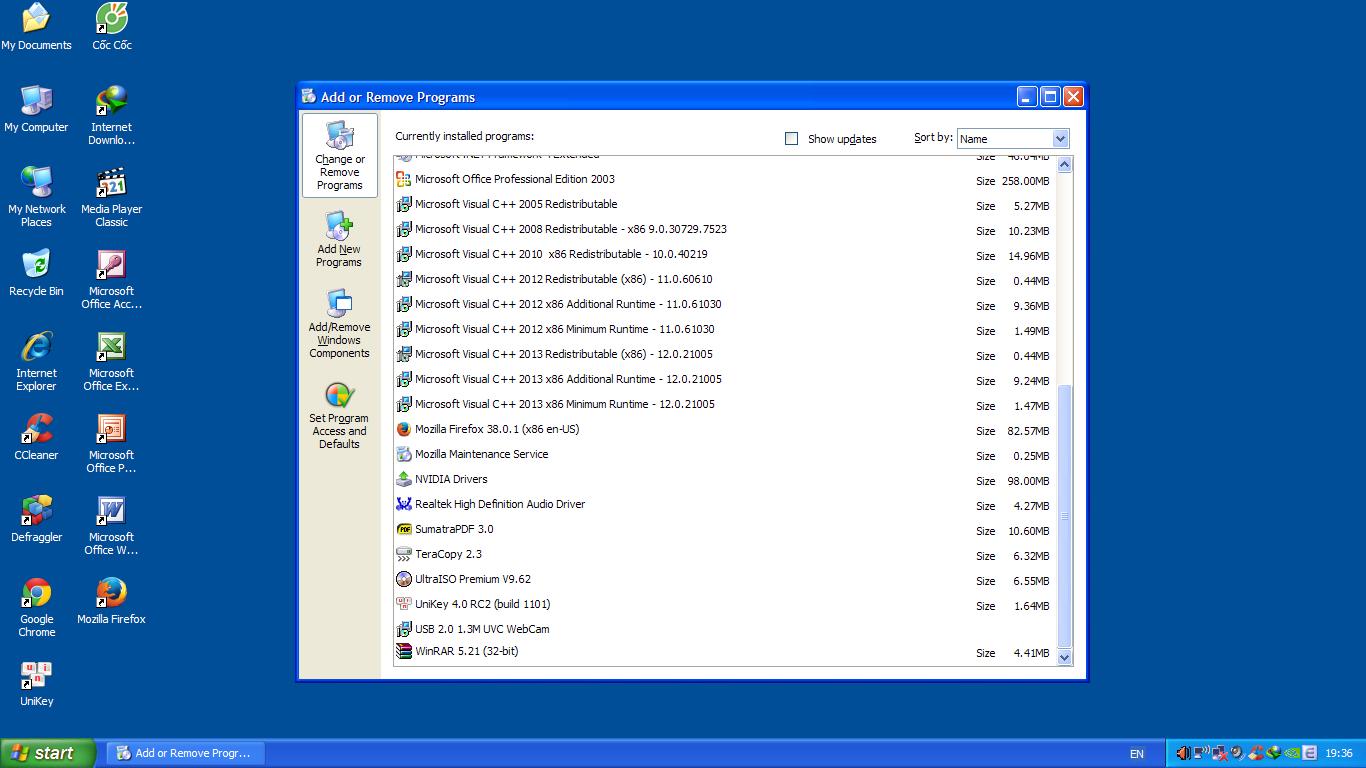
Task: Select the NVIDIA Drivers list entry
Action: (451, 480)
